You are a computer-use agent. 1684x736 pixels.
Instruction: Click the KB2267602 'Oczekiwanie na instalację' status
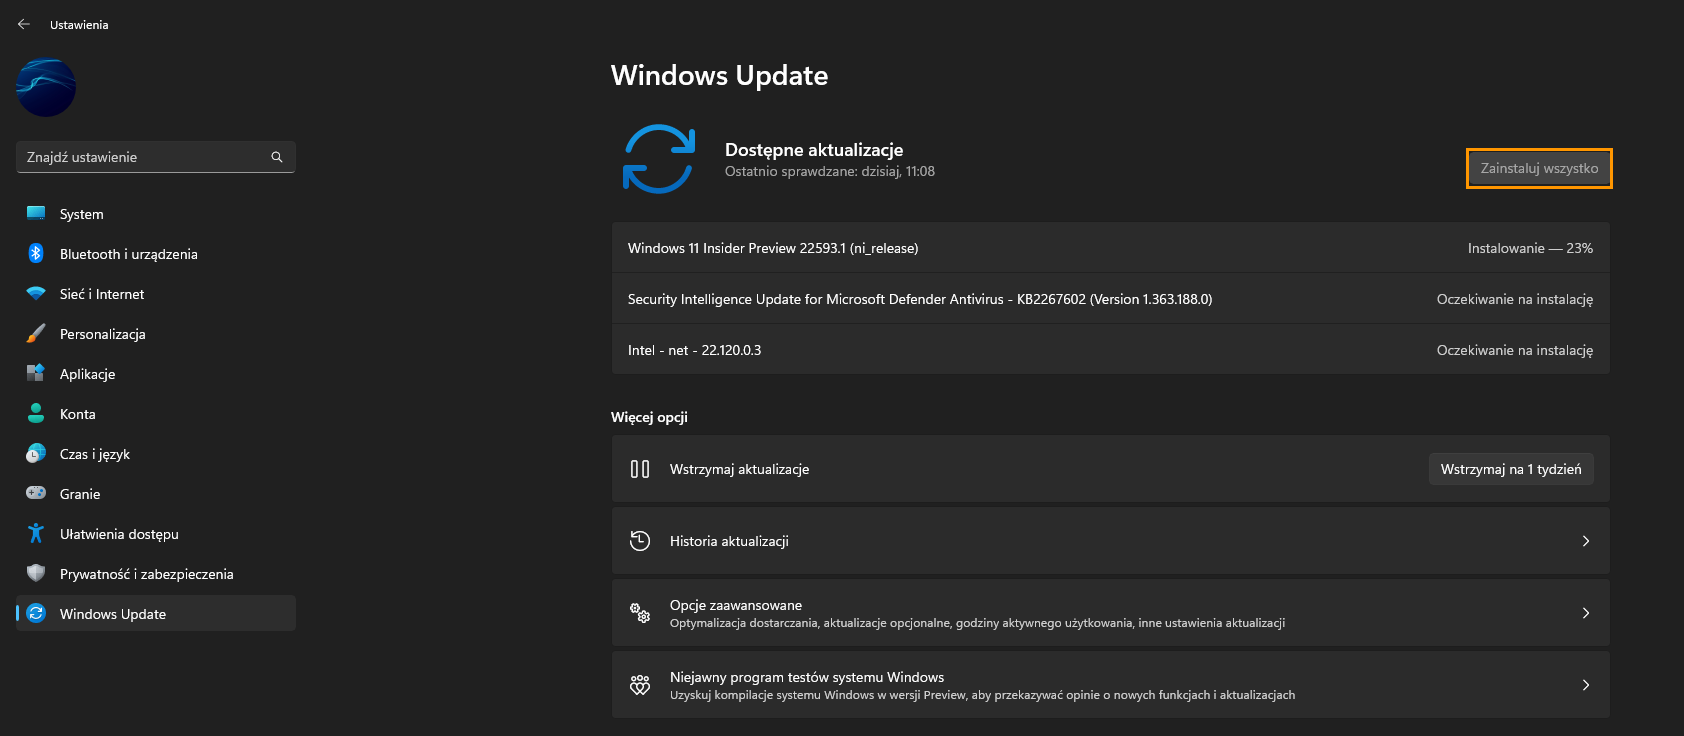1515,299
